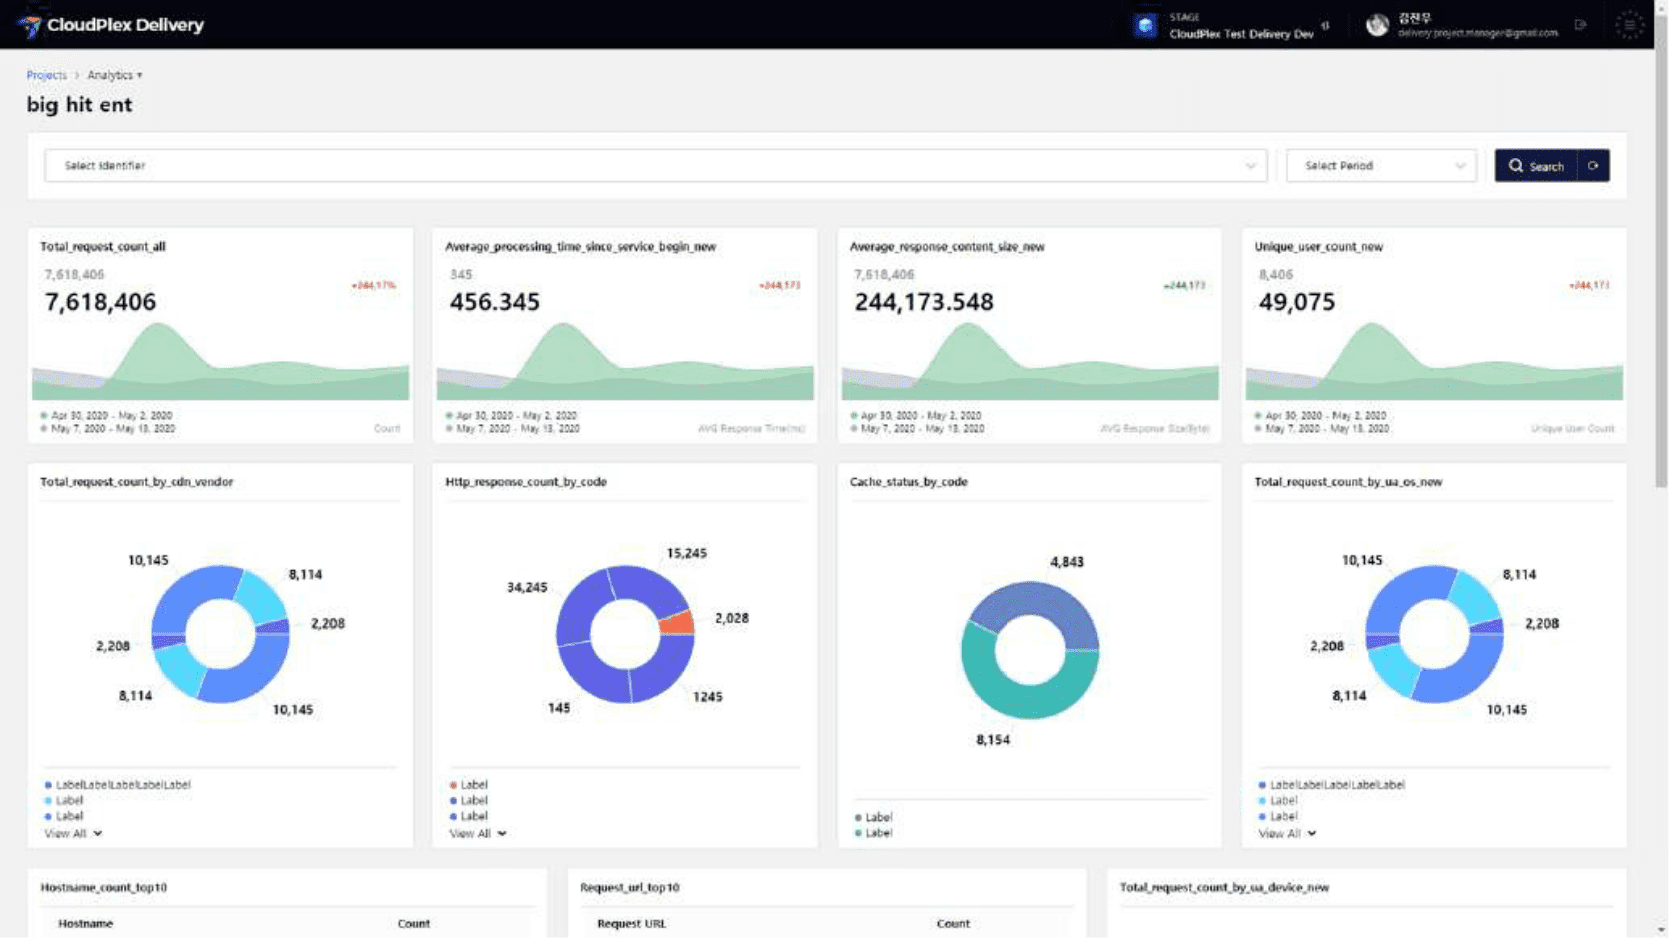Click the Count header in Hostname_count_top10 table
This screenshot has width=1669, height=939.
[414, 924]
